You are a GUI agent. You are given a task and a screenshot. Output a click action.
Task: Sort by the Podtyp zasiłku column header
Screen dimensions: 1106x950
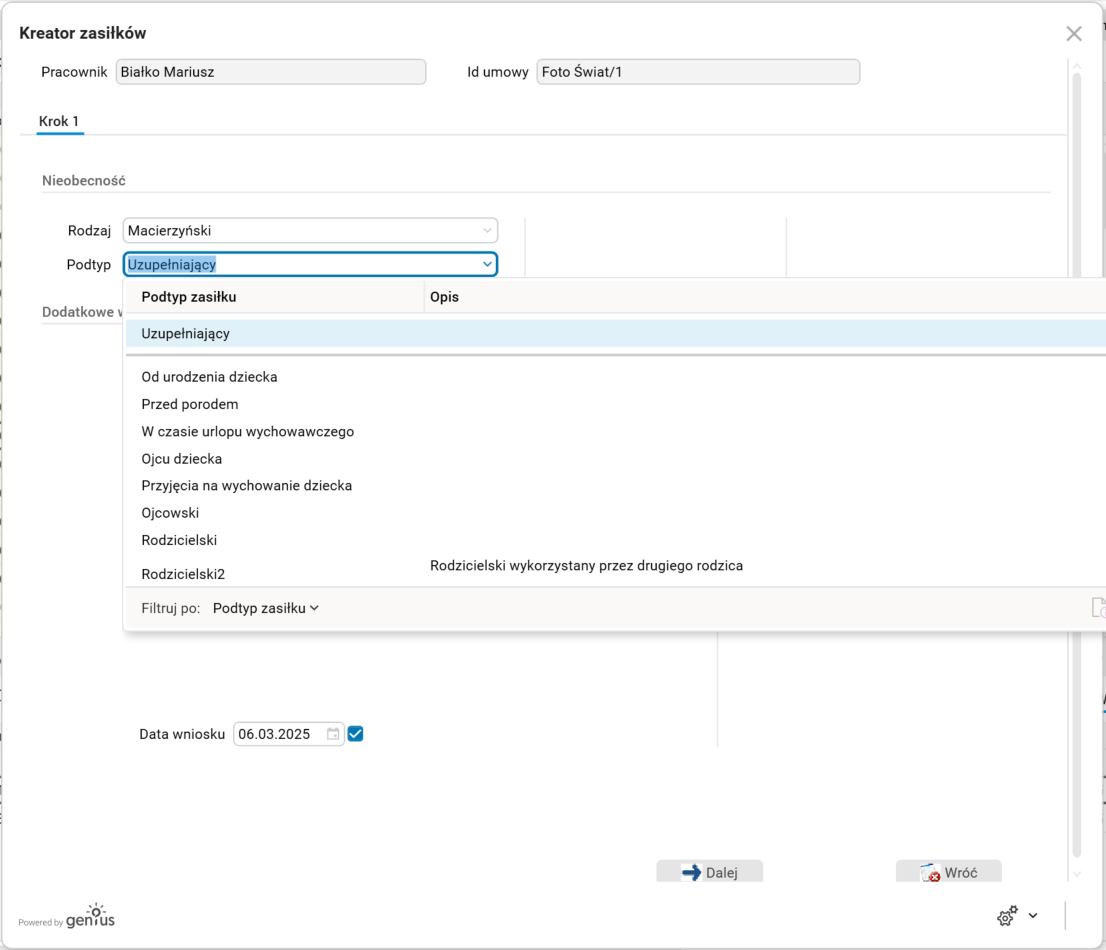coord(189,297)
